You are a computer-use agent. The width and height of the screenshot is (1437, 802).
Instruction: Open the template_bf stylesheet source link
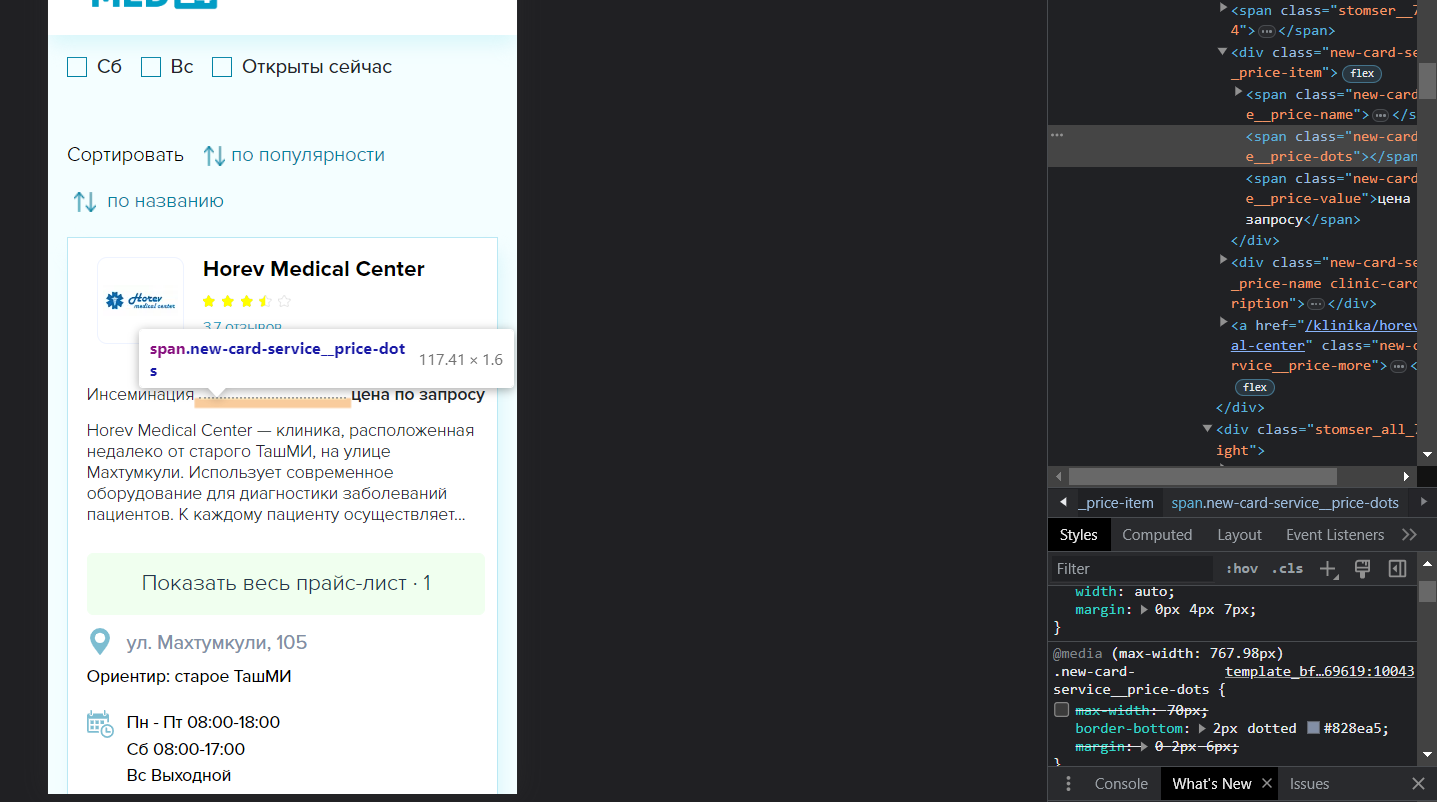tap(1319, 672)
